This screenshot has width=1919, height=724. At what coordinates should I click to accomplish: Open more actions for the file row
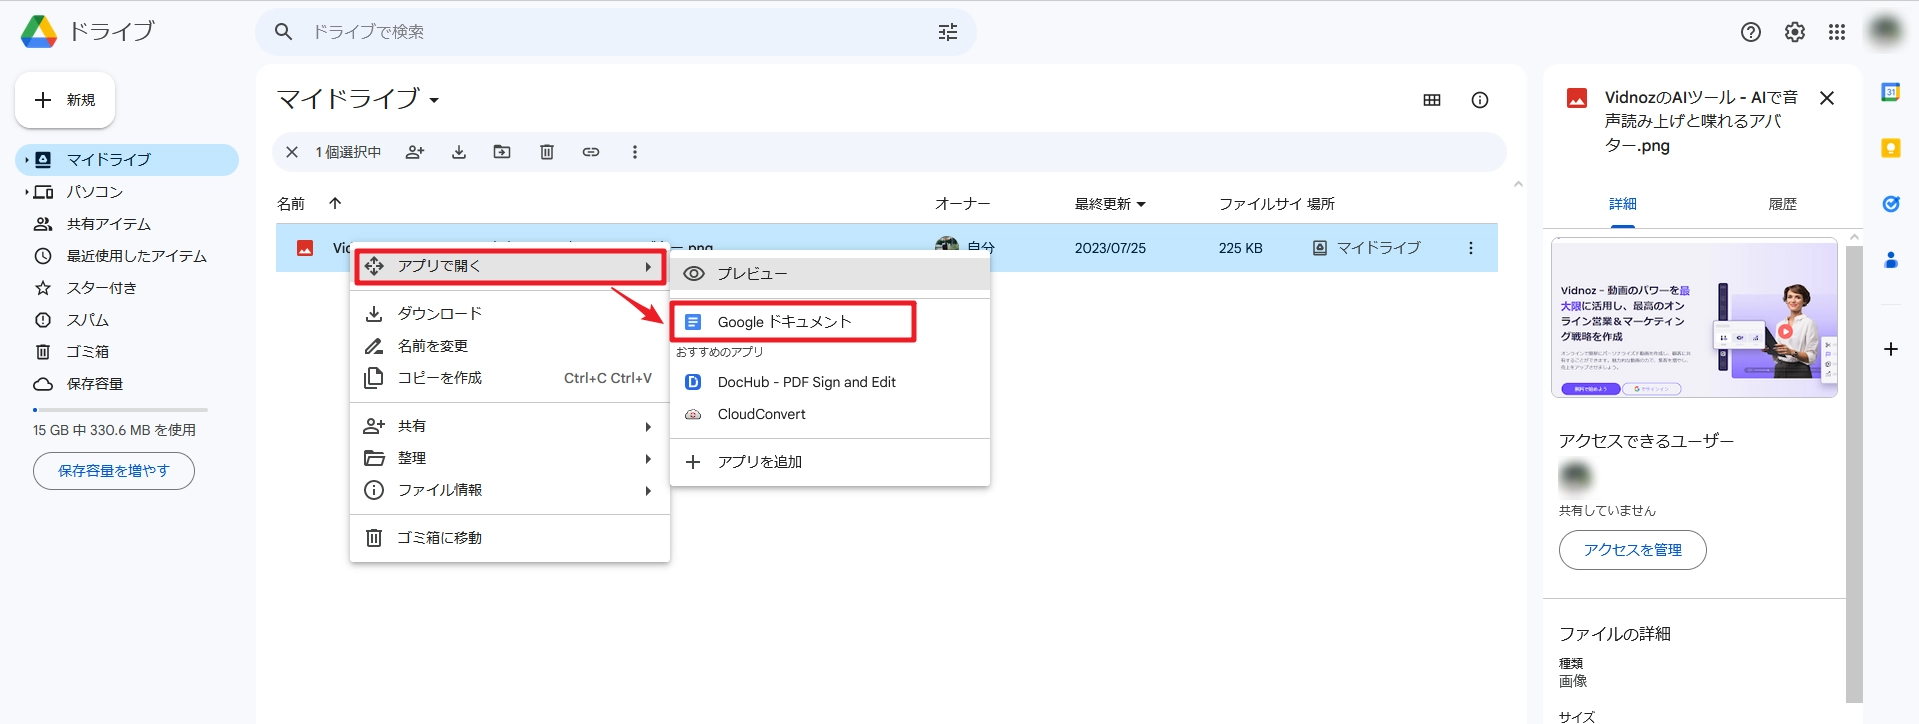coord(1470,248)
